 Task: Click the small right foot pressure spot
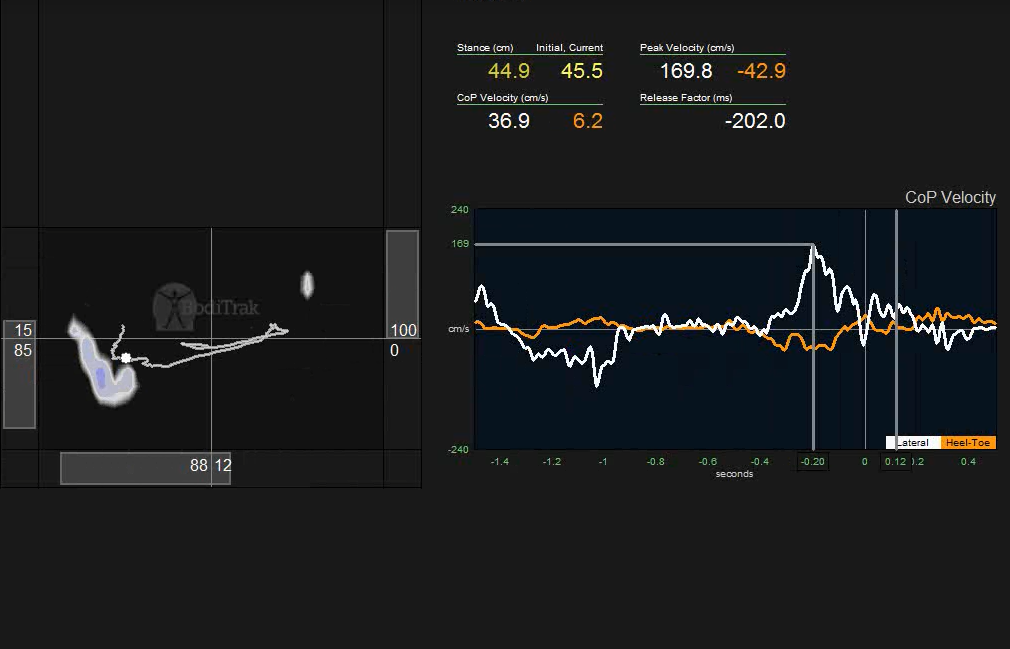click(307, 285)
